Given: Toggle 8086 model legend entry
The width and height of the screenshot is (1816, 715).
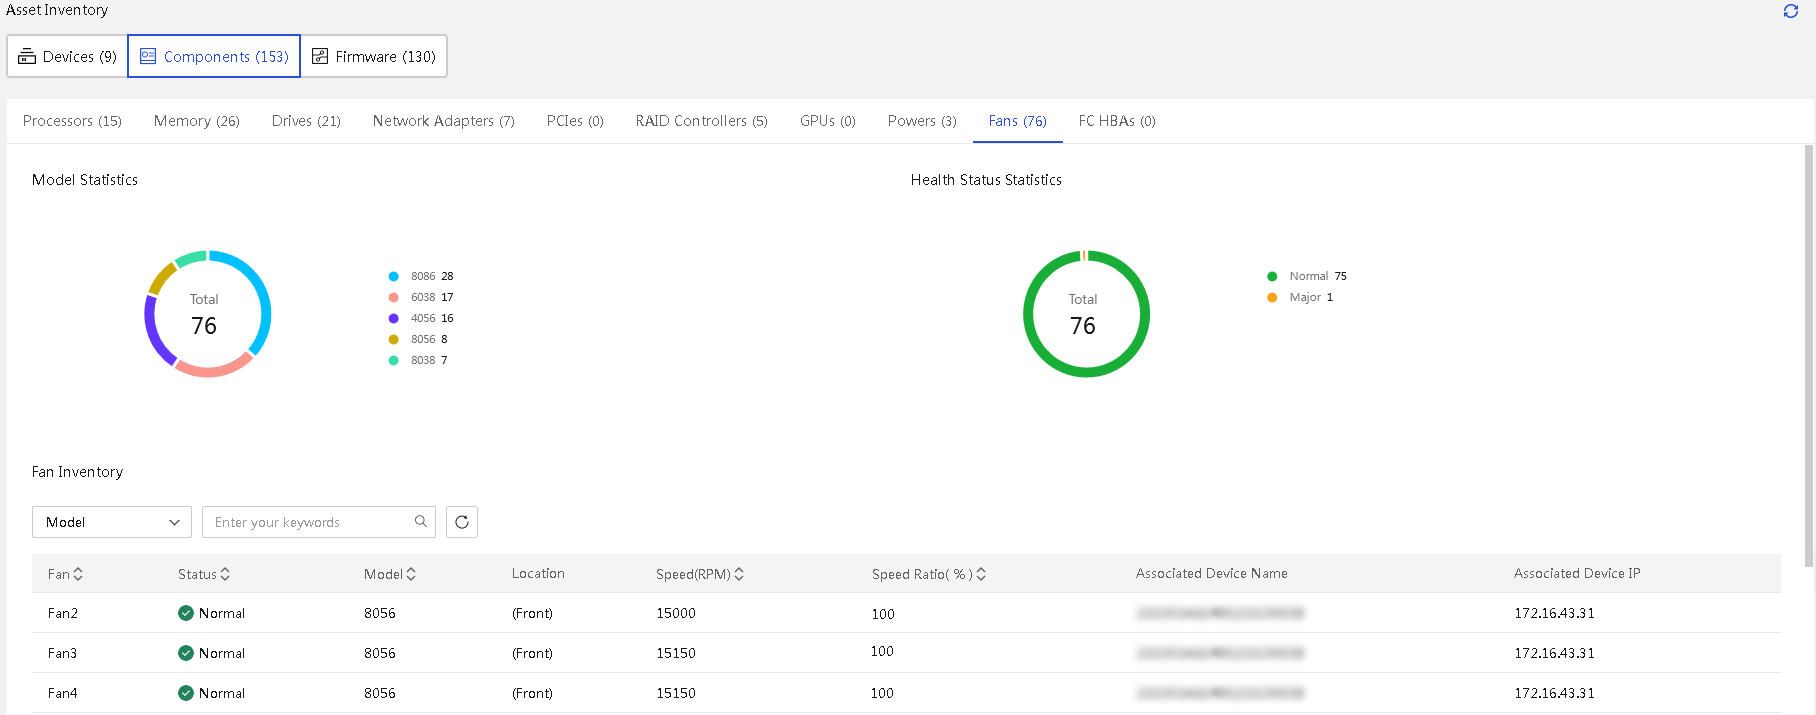Looking at the screenshot, I should pos(421,276).
